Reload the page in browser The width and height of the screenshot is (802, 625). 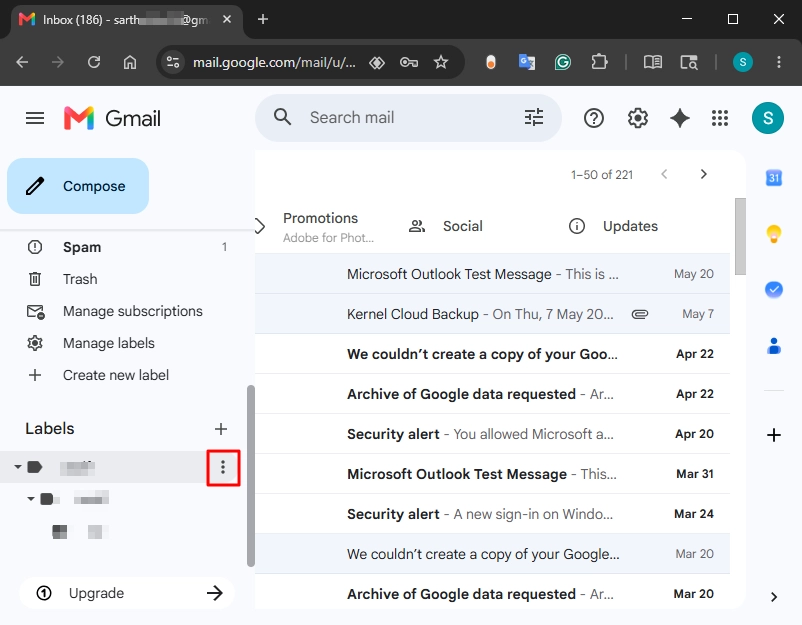[94, 62]
